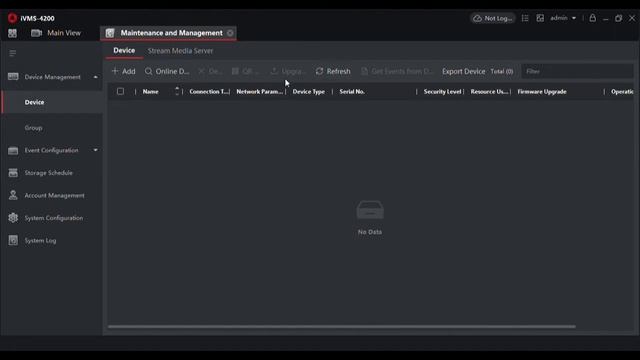Click the Account Management person icon

[13, 195]
